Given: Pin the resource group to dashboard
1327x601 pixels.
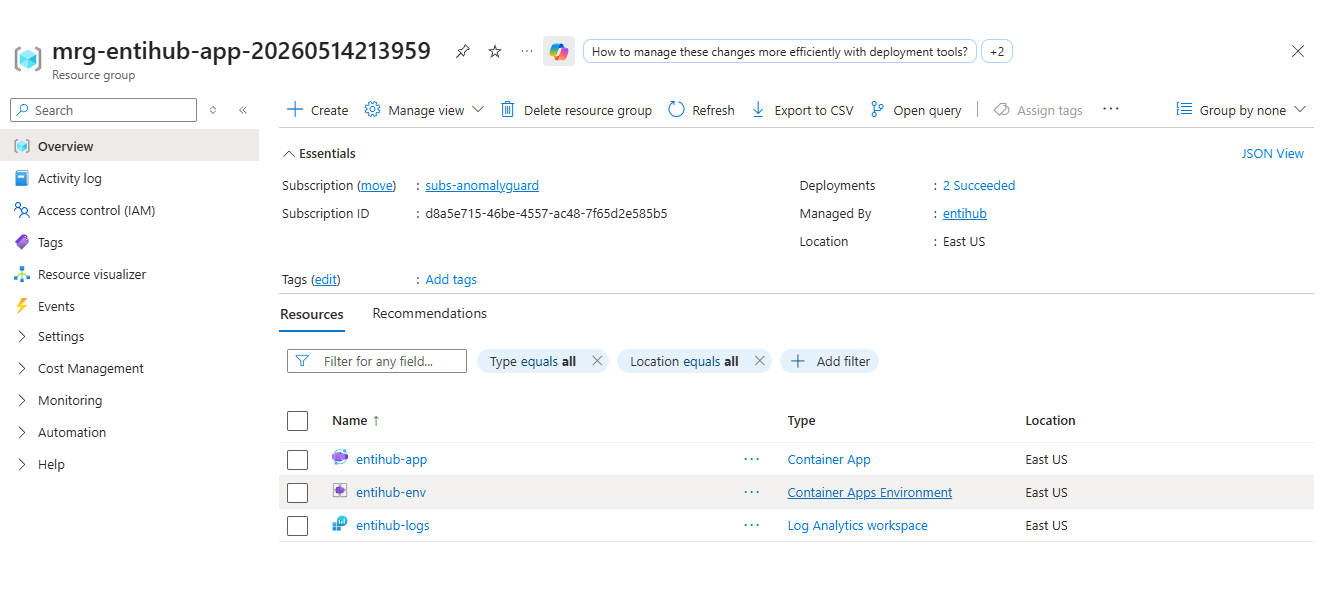Looking at the screenshot, I should point(462,51).
